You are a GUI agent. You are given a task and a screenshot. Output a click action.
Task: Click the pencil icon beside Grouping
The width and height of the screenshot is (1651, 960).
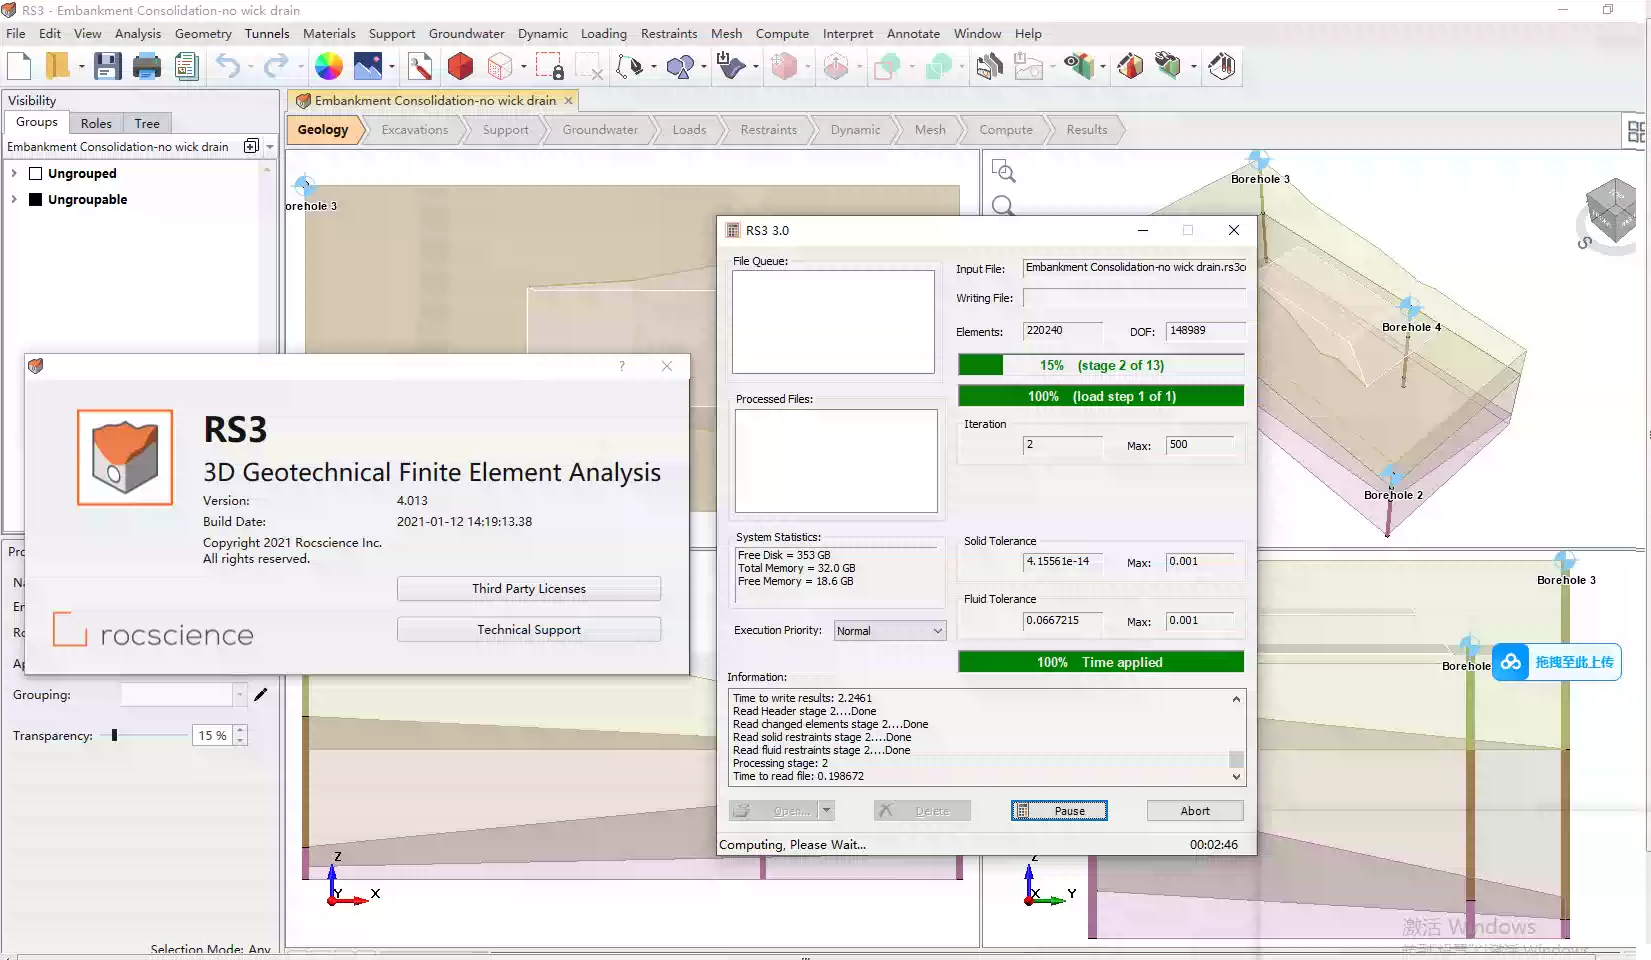(x=261, y=694)
